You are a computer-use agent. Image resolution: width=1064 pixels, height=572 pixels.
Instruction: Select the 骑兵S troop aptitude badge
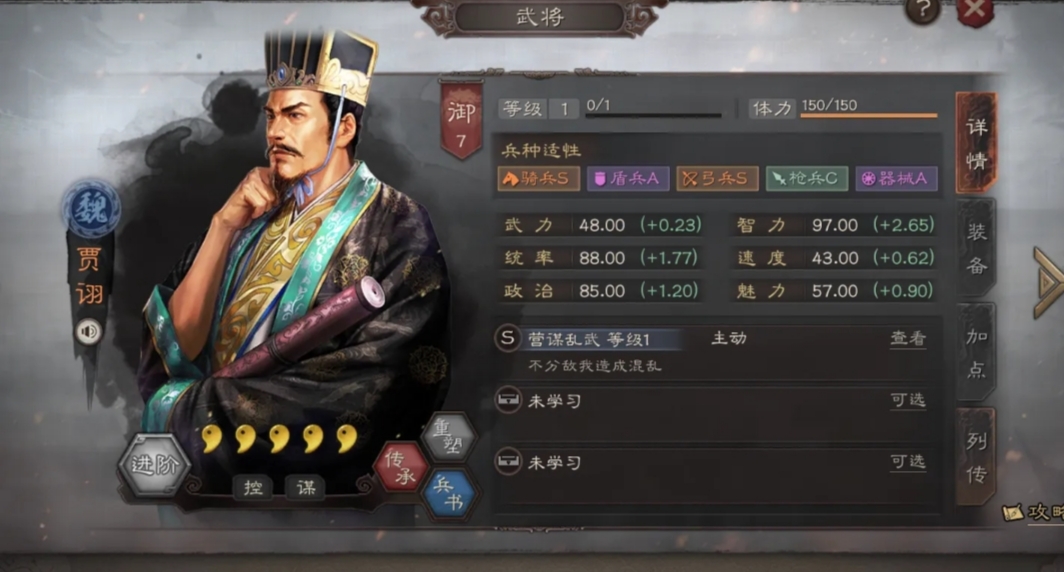pos(539,178)
